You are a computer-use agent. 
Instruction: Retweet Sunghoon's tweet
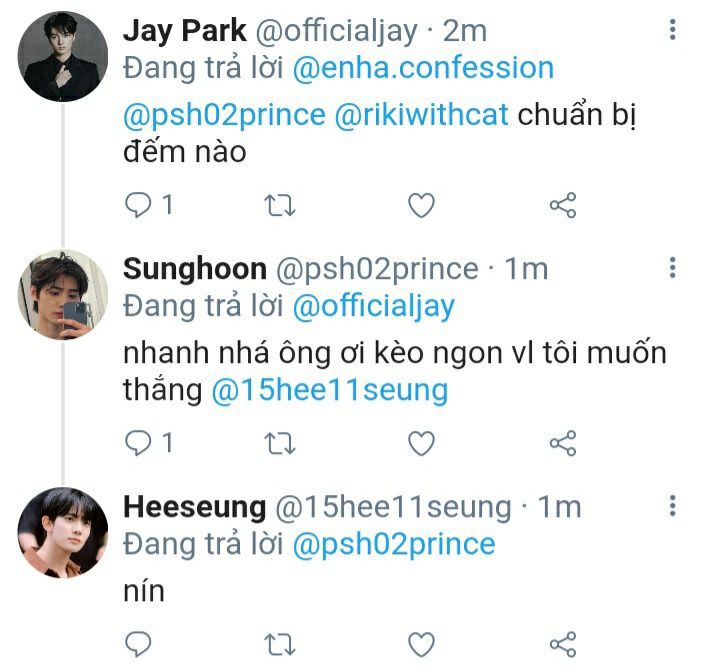pyautogui.click(x=279, y=442)
